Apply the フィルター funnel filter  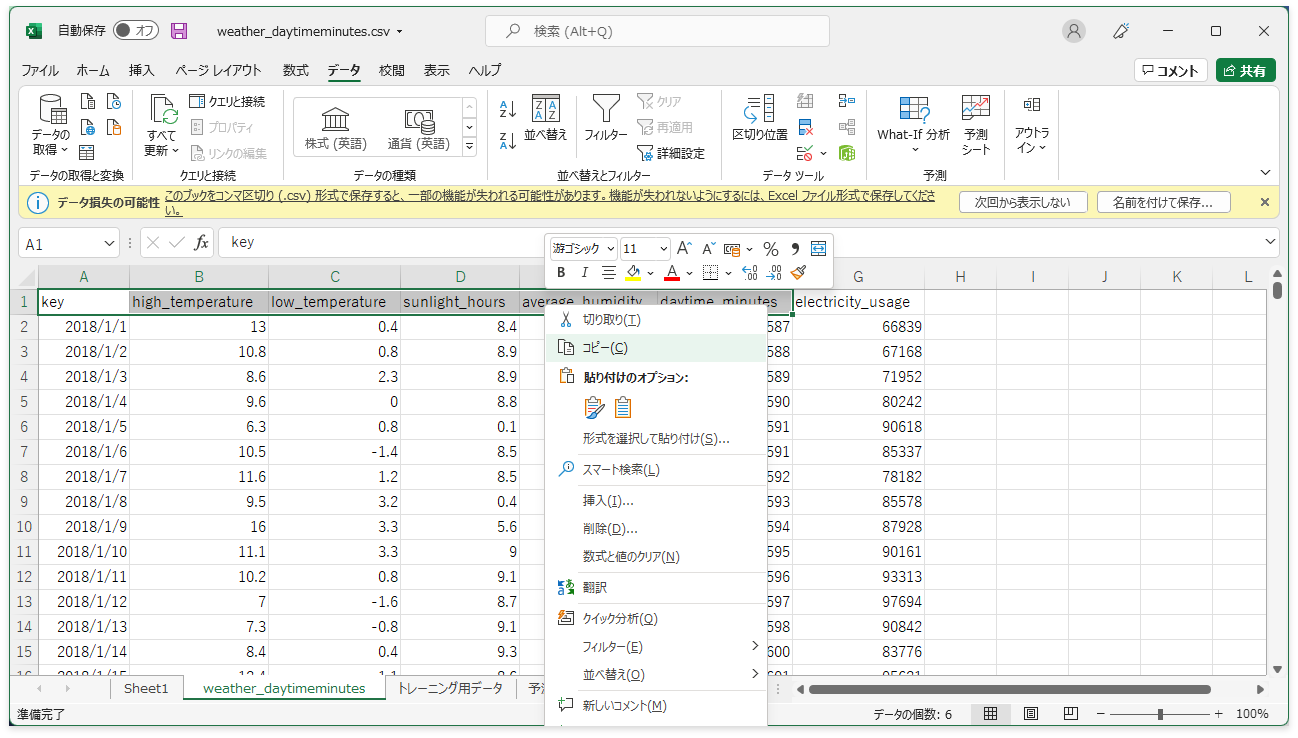pos(605,119)
